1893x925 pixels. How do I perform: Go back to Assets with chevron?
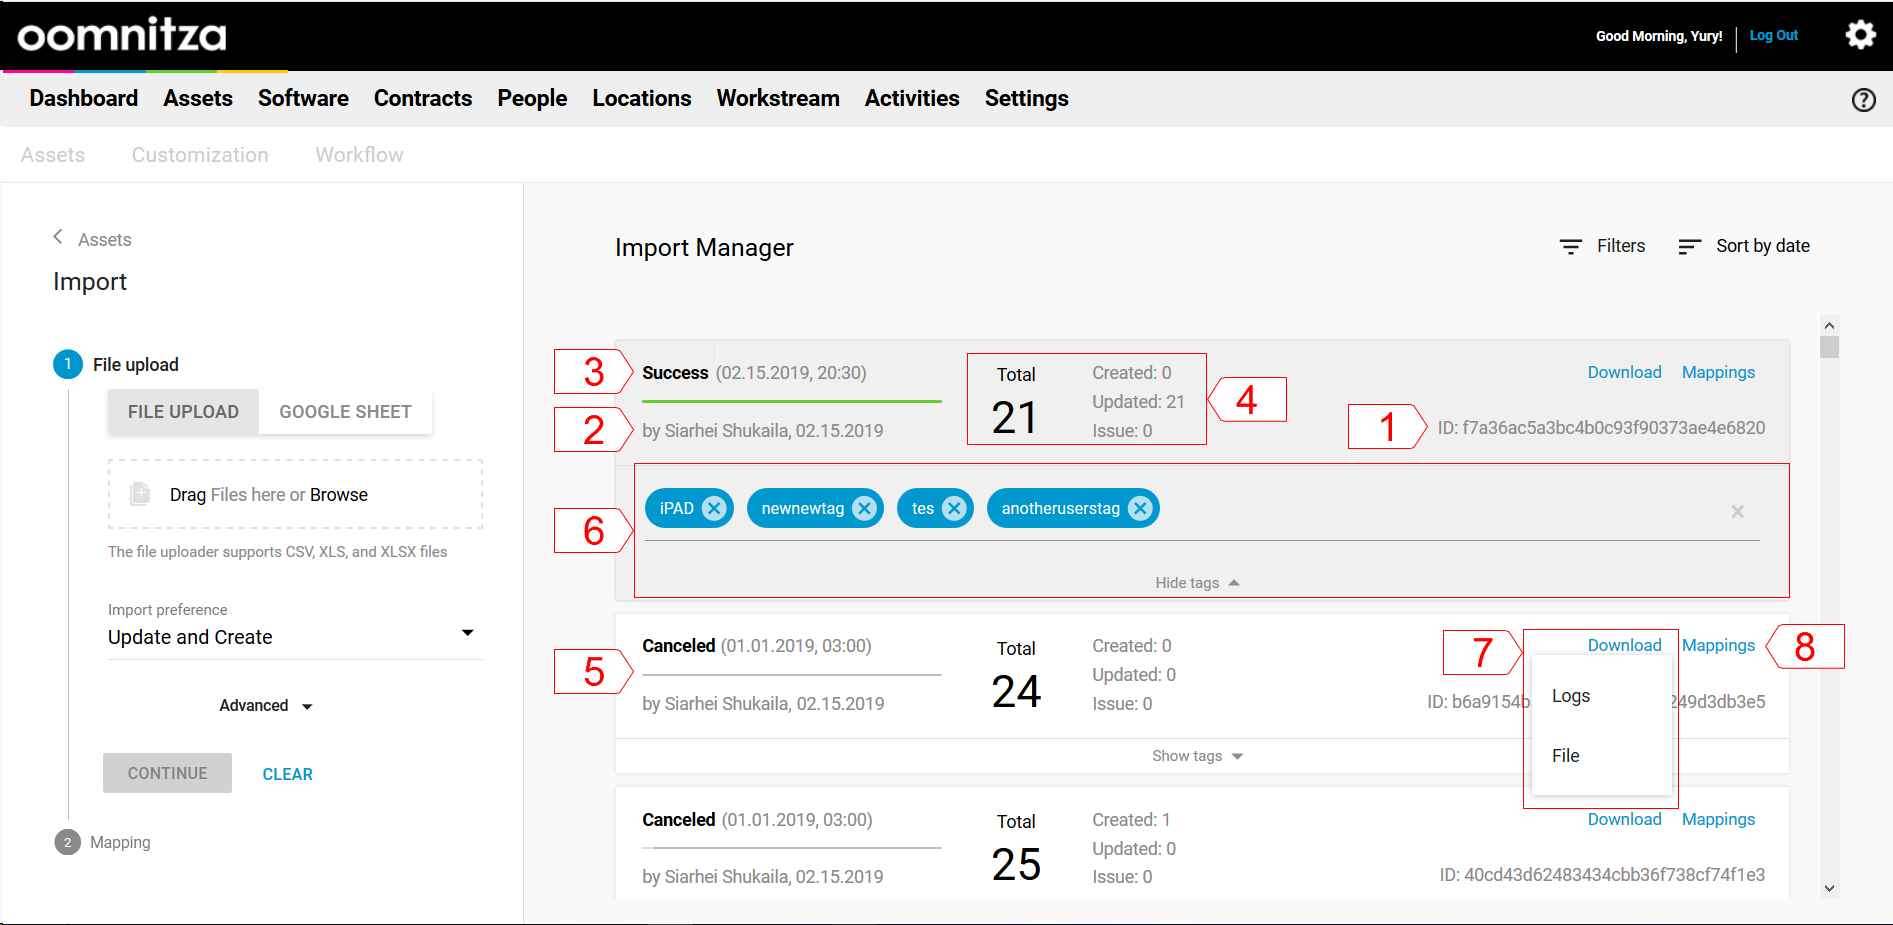click(x=58, y=237)
